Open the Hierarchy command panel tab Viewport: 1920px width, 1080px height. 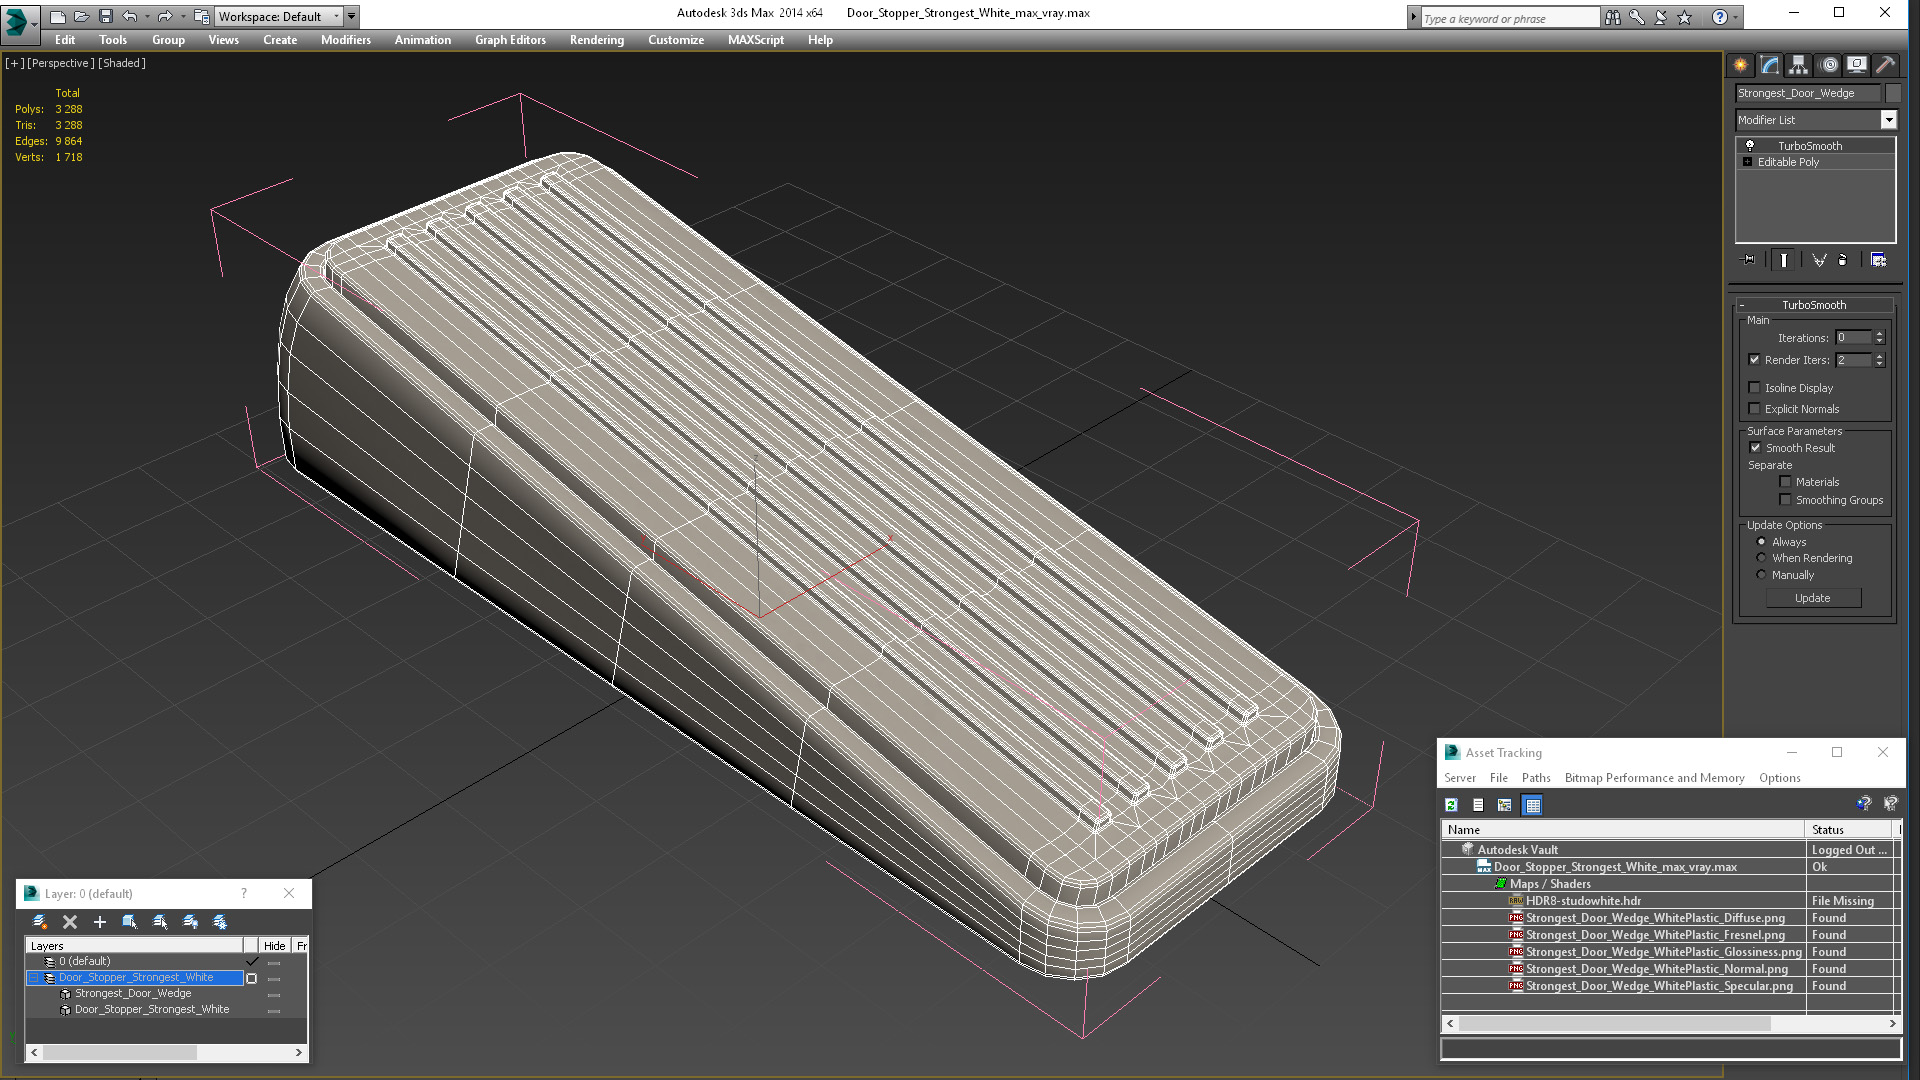pos(1799,65)
